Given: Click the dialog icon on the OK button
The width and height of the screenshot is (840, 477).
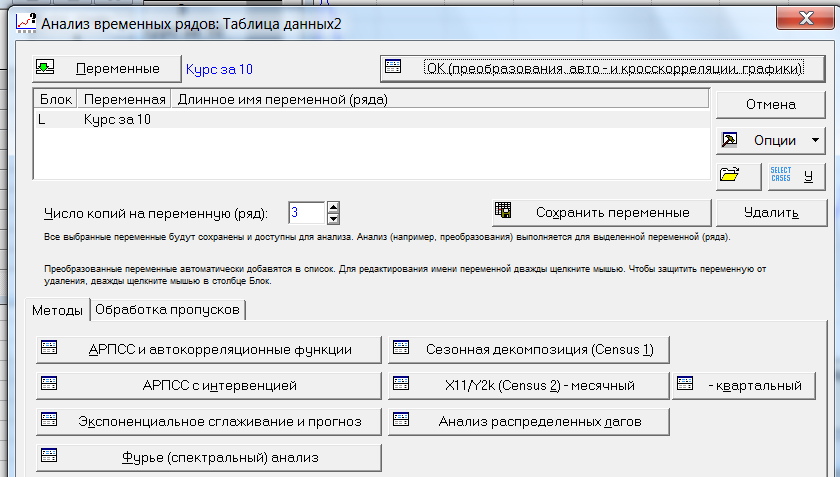Looking at the screenshot, I should 393,66.
